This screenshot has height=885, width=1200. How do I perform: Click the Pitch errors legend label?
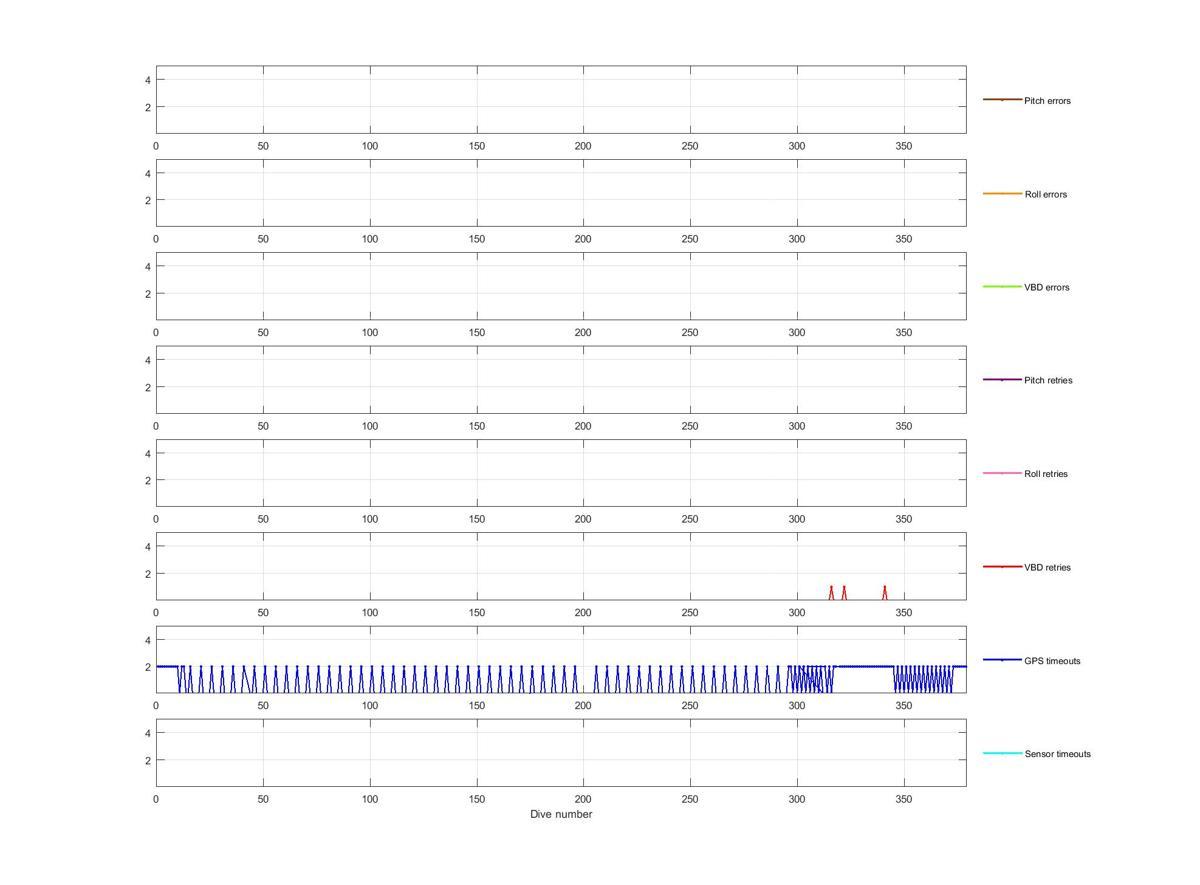coord(1047,101)
